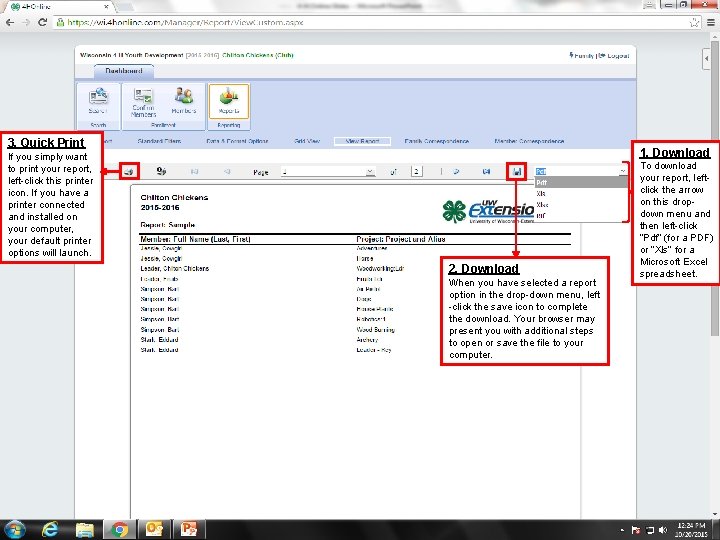Open the Grid View tab
720x540 pixels.
pyautogui.click(x=307, y=141)
